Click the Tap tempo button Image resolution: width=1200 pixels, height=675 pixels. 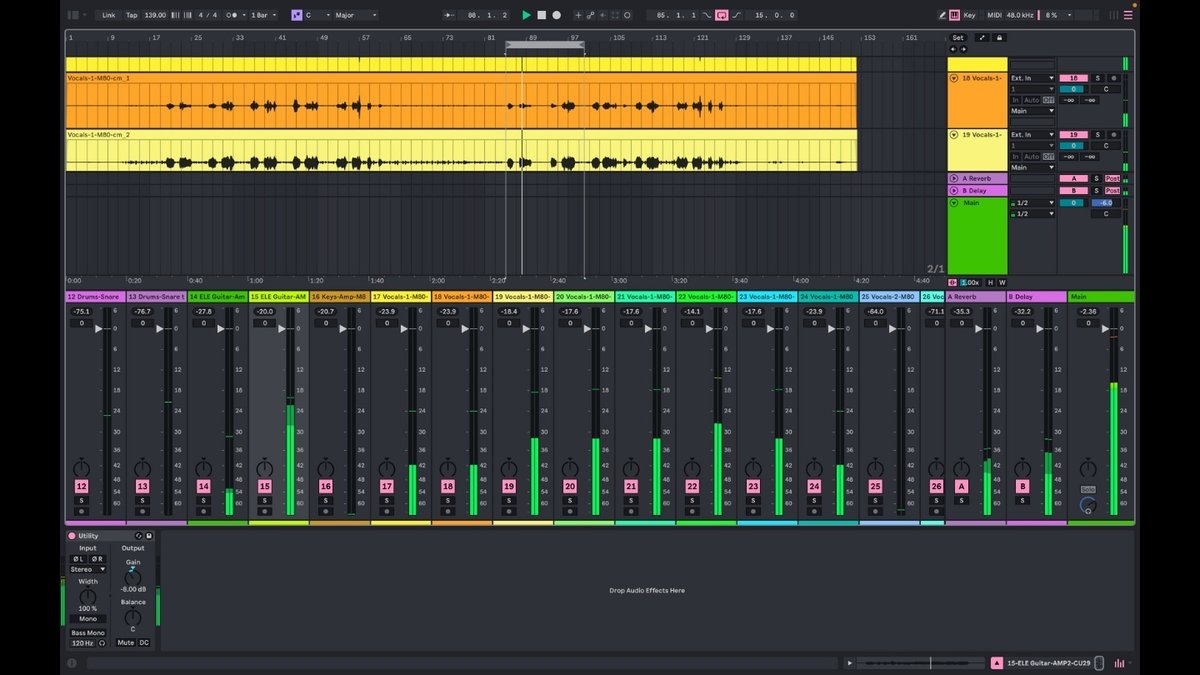coord(131,15)
